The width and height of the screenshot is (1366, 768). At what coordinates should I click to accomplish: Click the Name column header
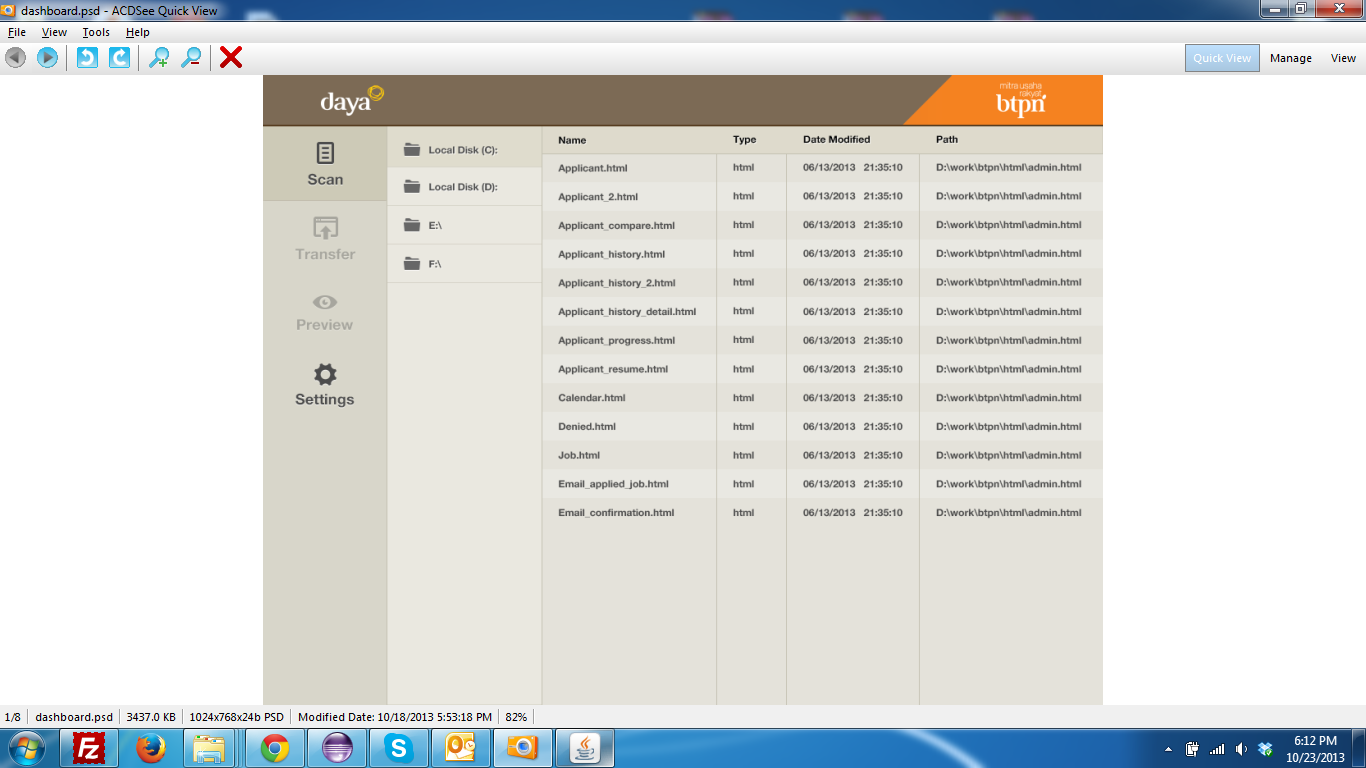click(x=572, y=140)
